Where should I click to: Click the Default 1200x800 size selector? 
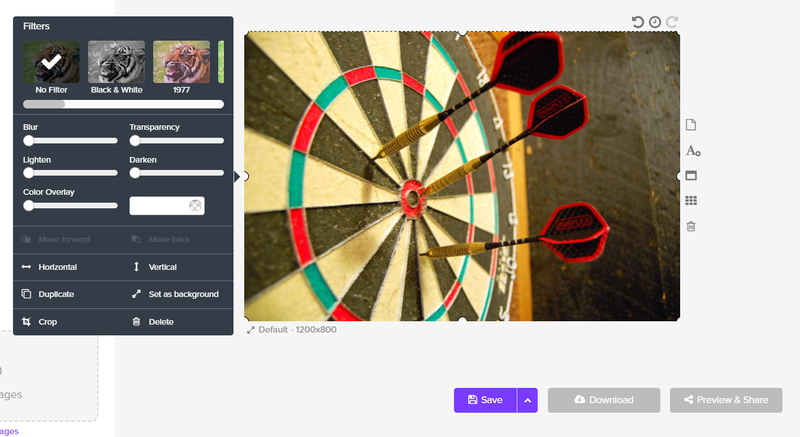coord(291,329)
